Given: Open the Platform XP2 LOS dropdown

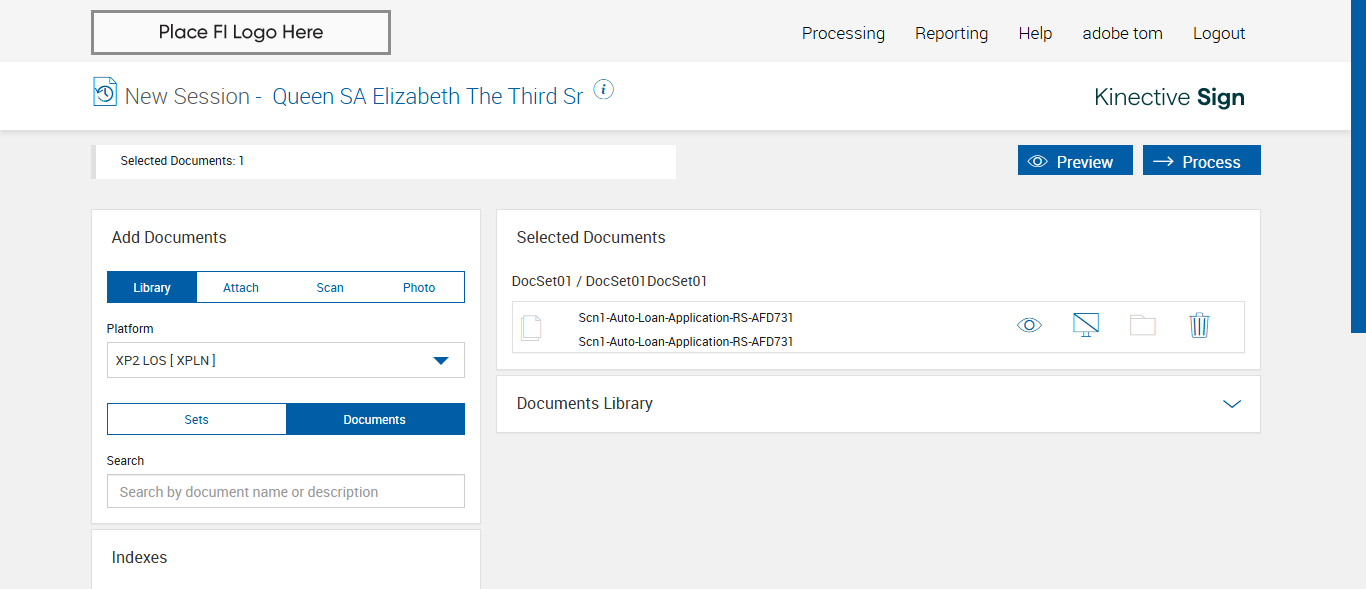Looking at the screenshot, I should tap(286, 360).
